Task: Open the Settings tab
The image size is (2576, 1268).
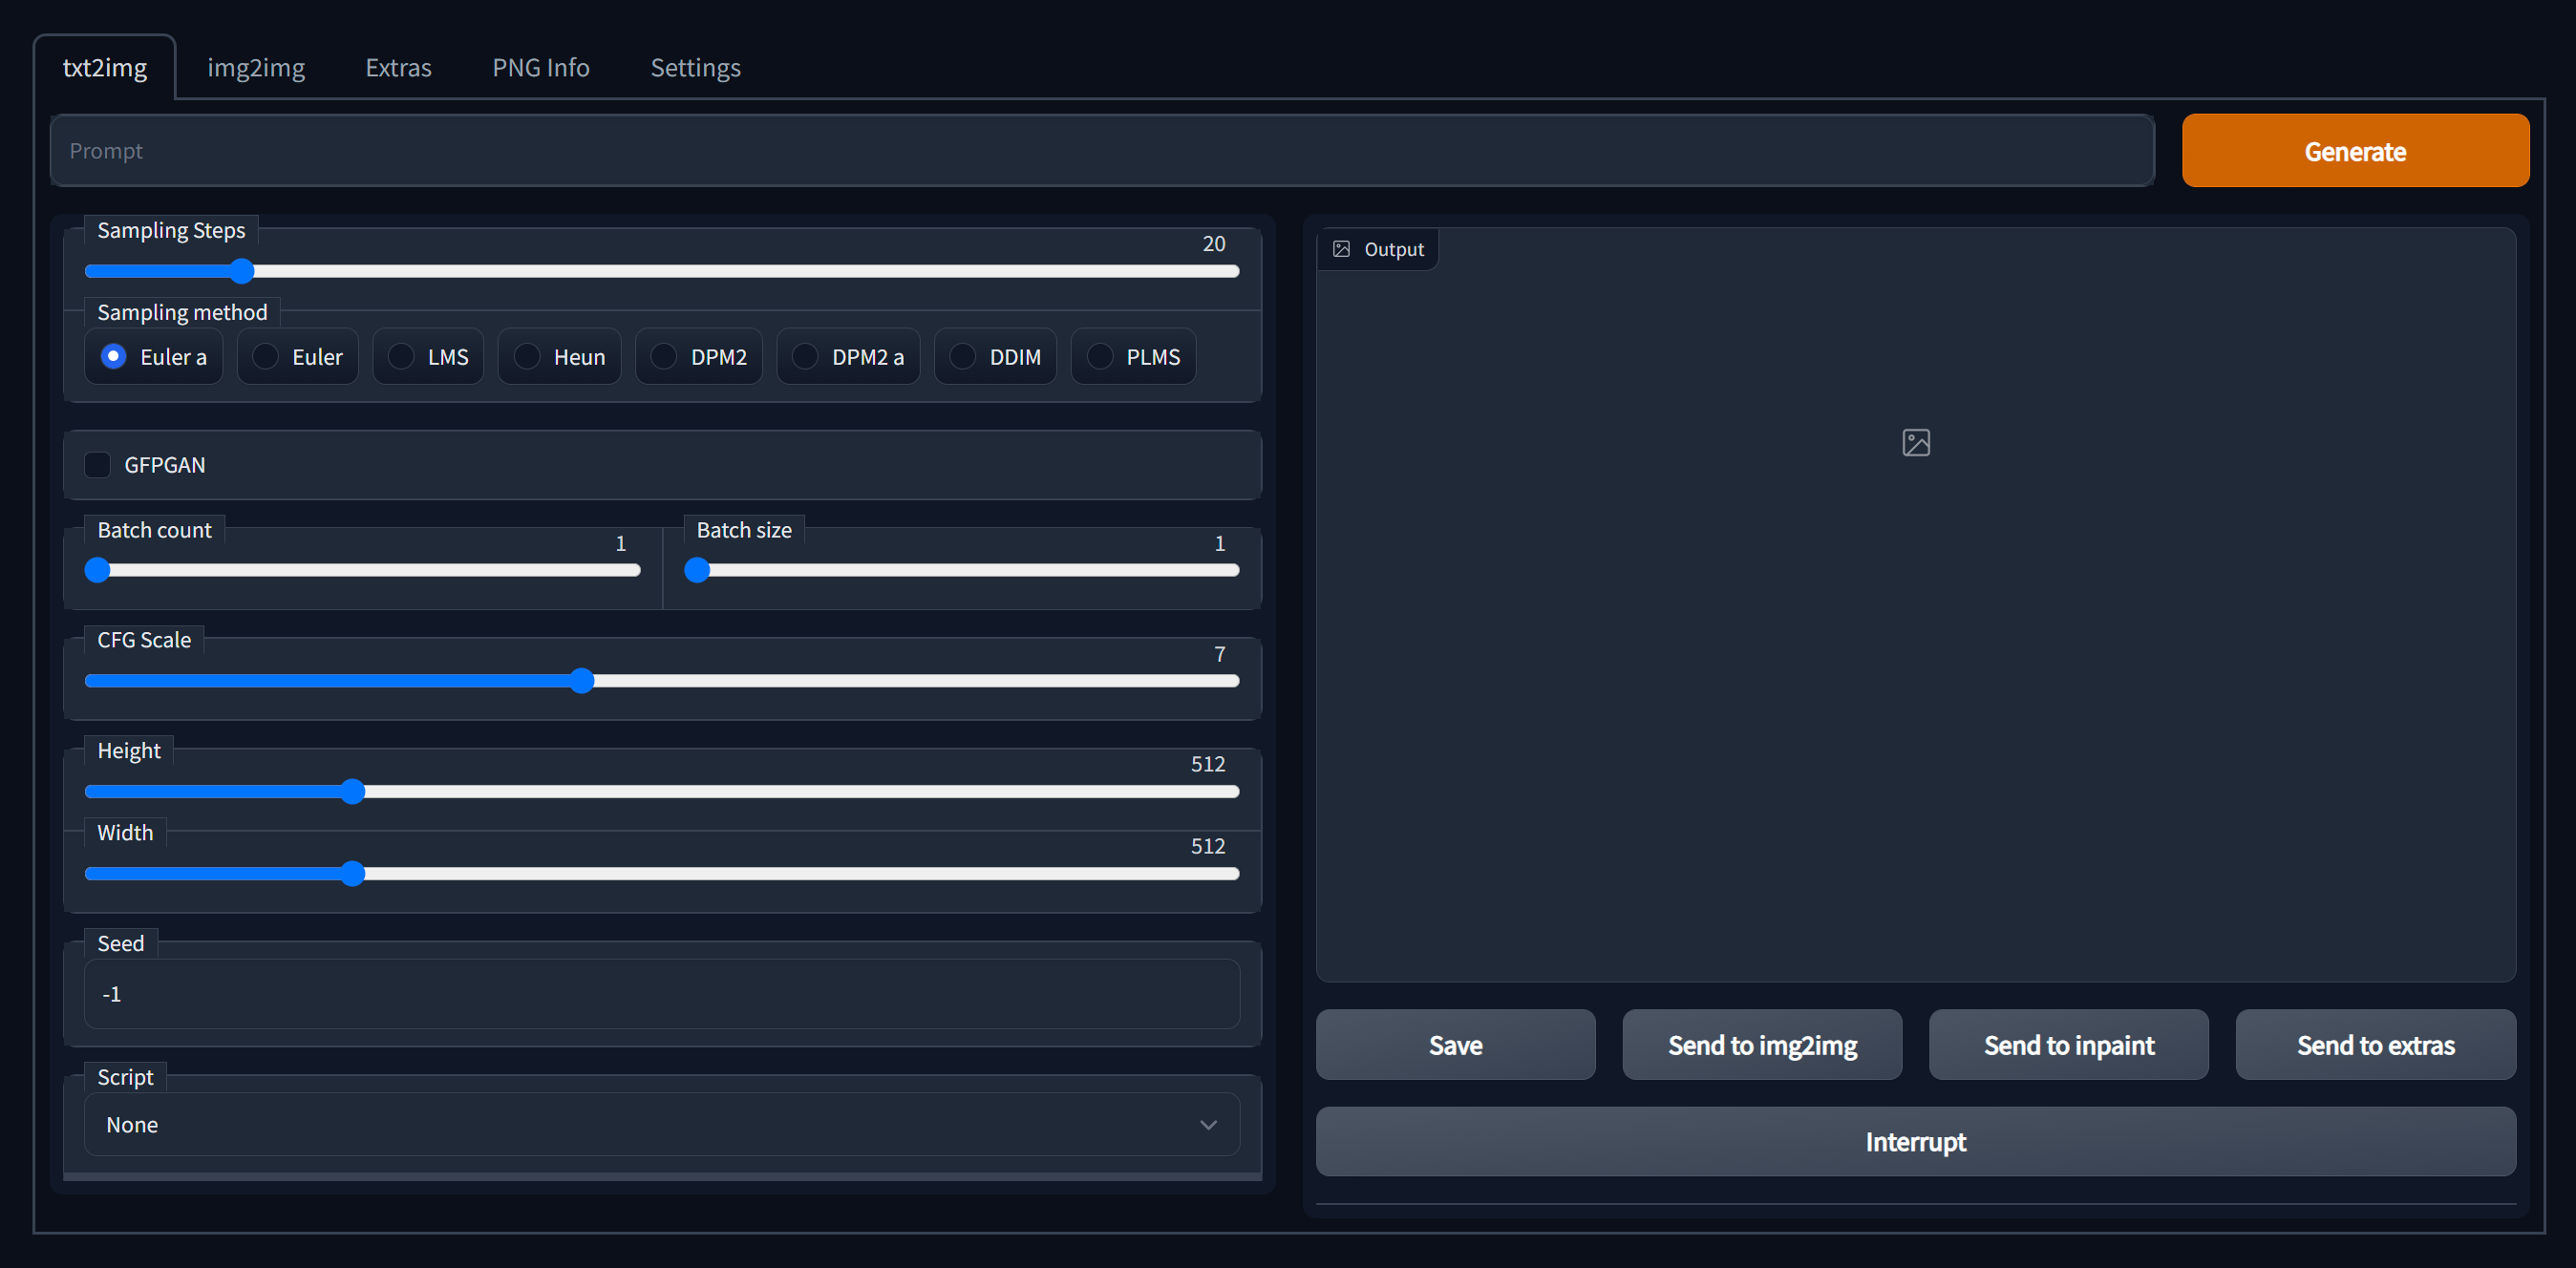Action: [695, 68]
